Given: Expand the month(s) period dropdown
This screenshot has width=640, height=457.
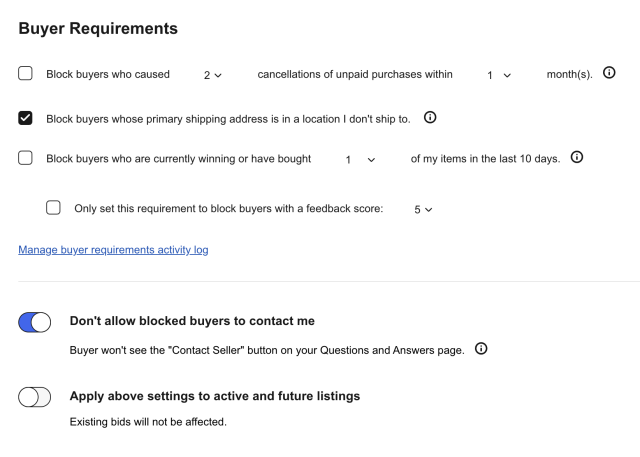Looking at the screenshot, I should 499,75.
